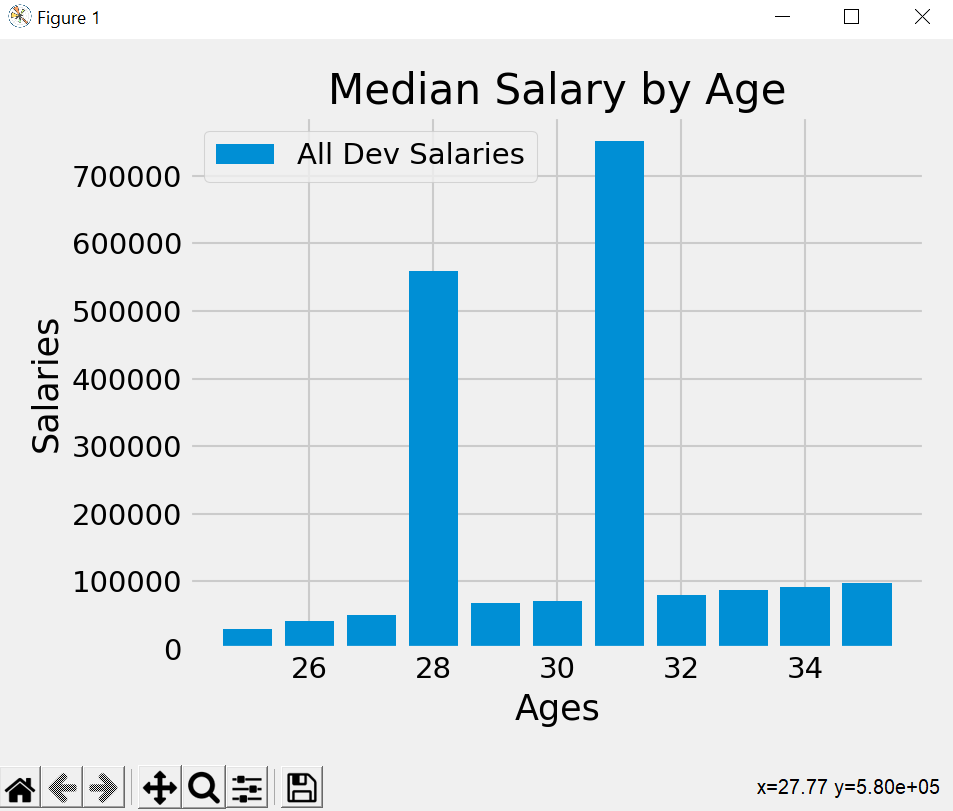Click the Save figure floppy disk icon
Image resolution: width=953 pixels, height=811 pixels.
point(300,787)
